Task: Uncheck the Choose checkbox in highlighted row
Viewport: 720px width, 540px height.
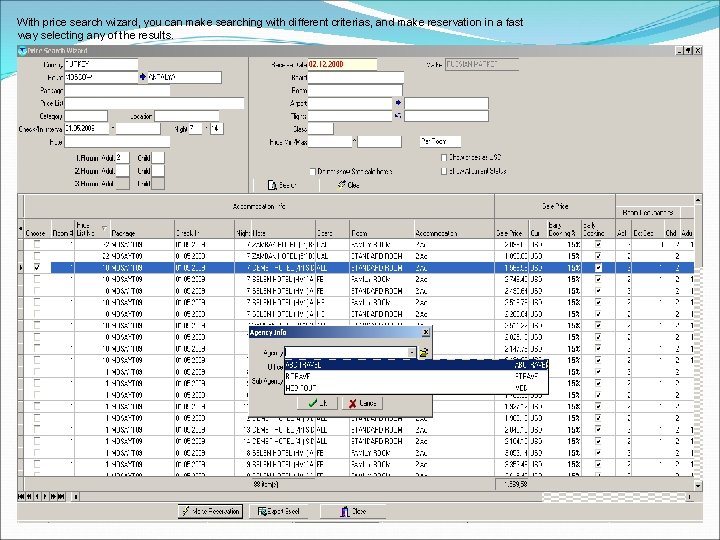Action: (x=37, y=267)
